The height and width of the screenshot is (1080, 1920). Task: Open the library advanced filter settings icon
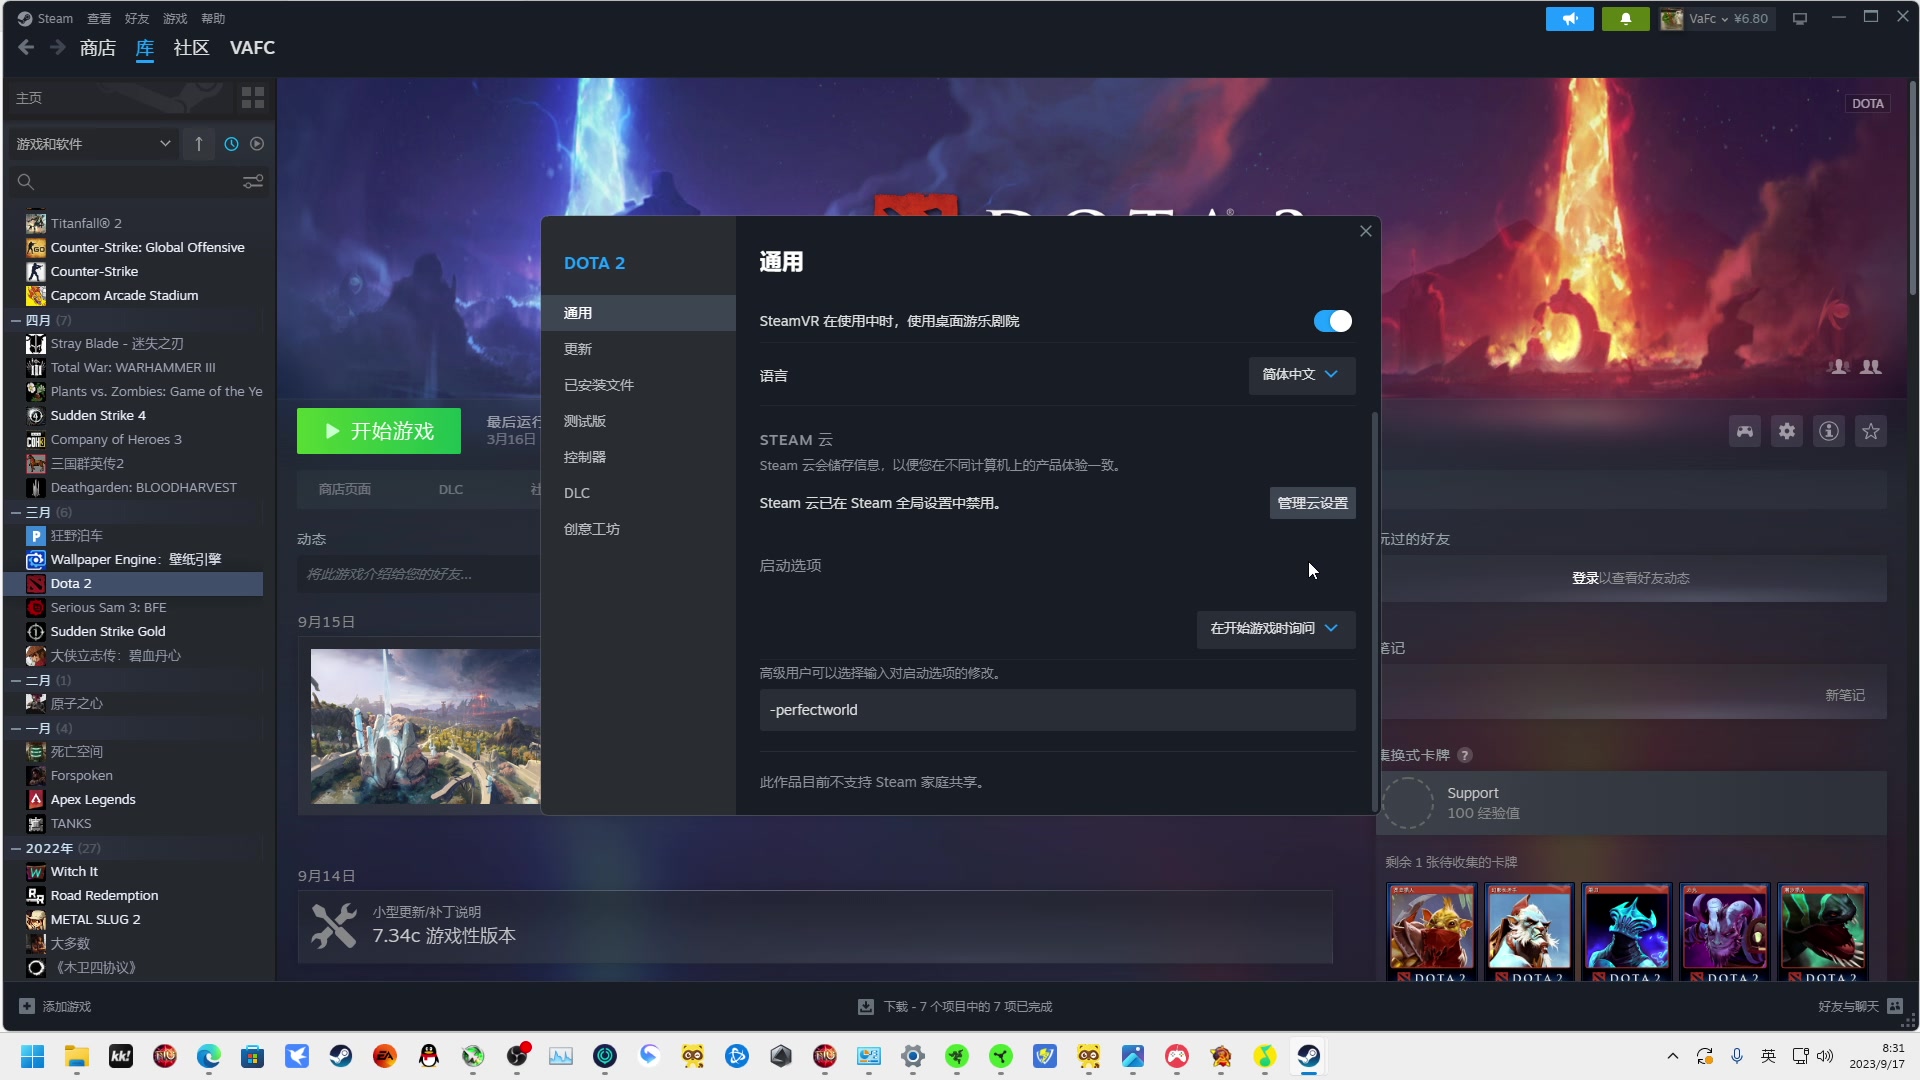tap(253, 182)
